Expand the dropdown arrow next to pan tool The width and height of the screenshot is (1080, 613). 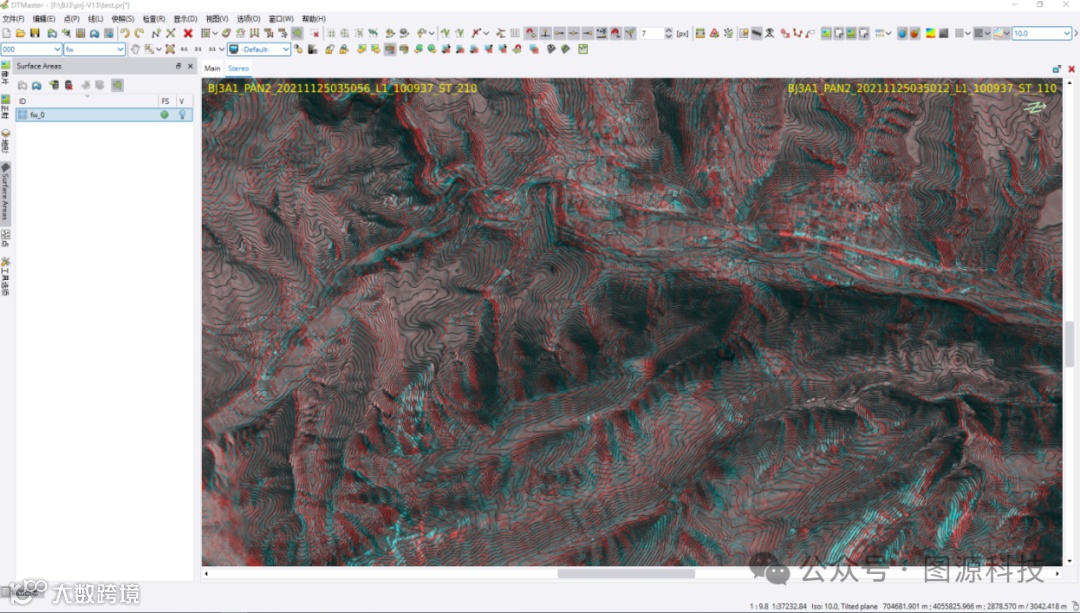[x=158, y=50]
